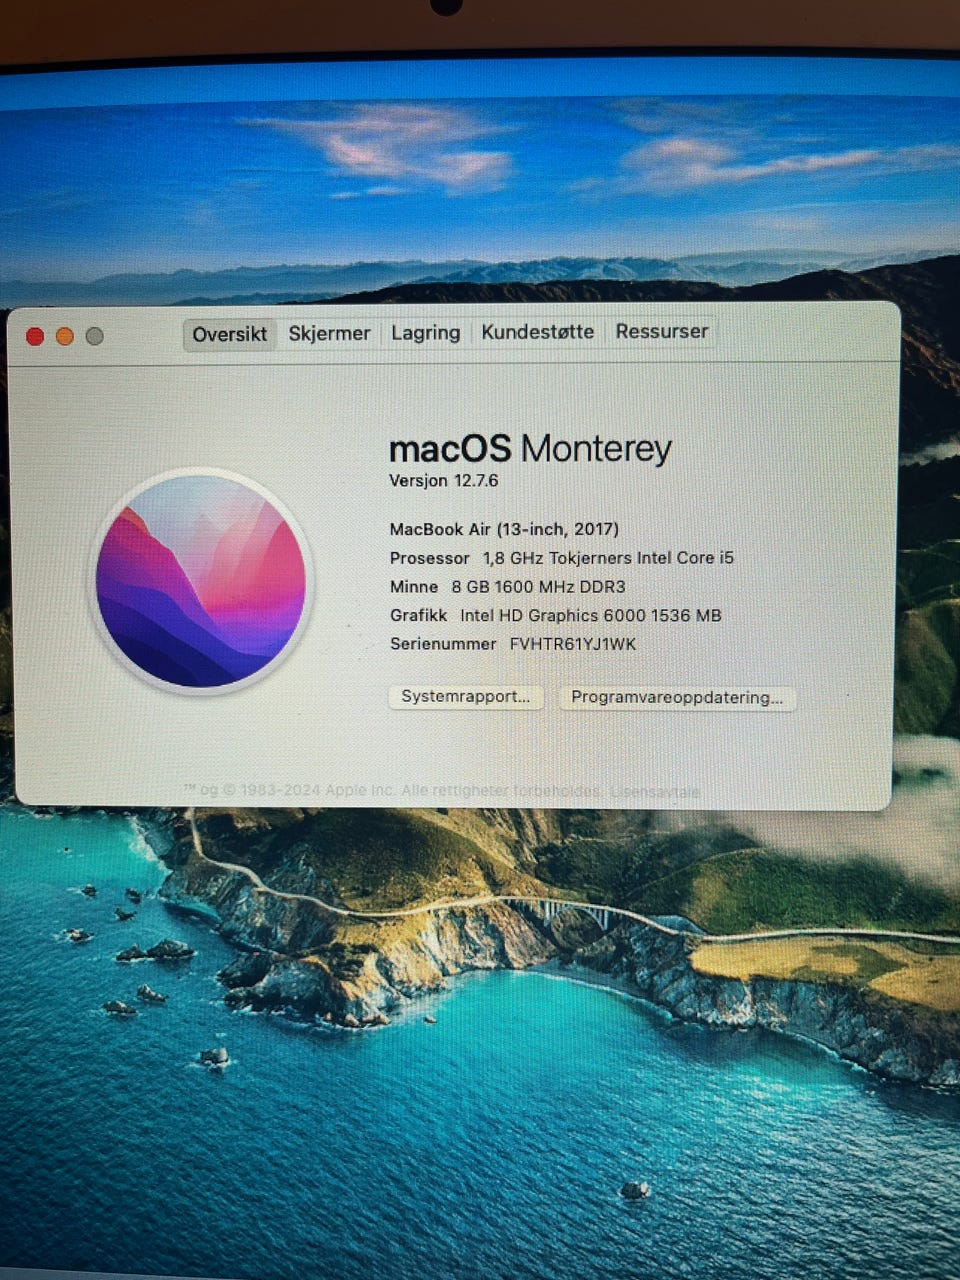This screenshot has width=960, height=1280.
Task: Minimize window using yellow button
Action: click(65, 337)
